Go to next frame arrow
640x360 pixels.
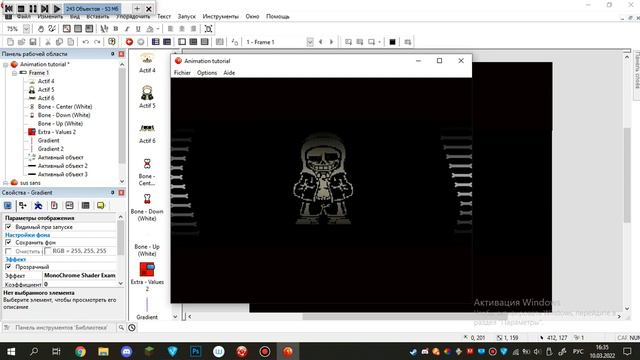point(331,42)
